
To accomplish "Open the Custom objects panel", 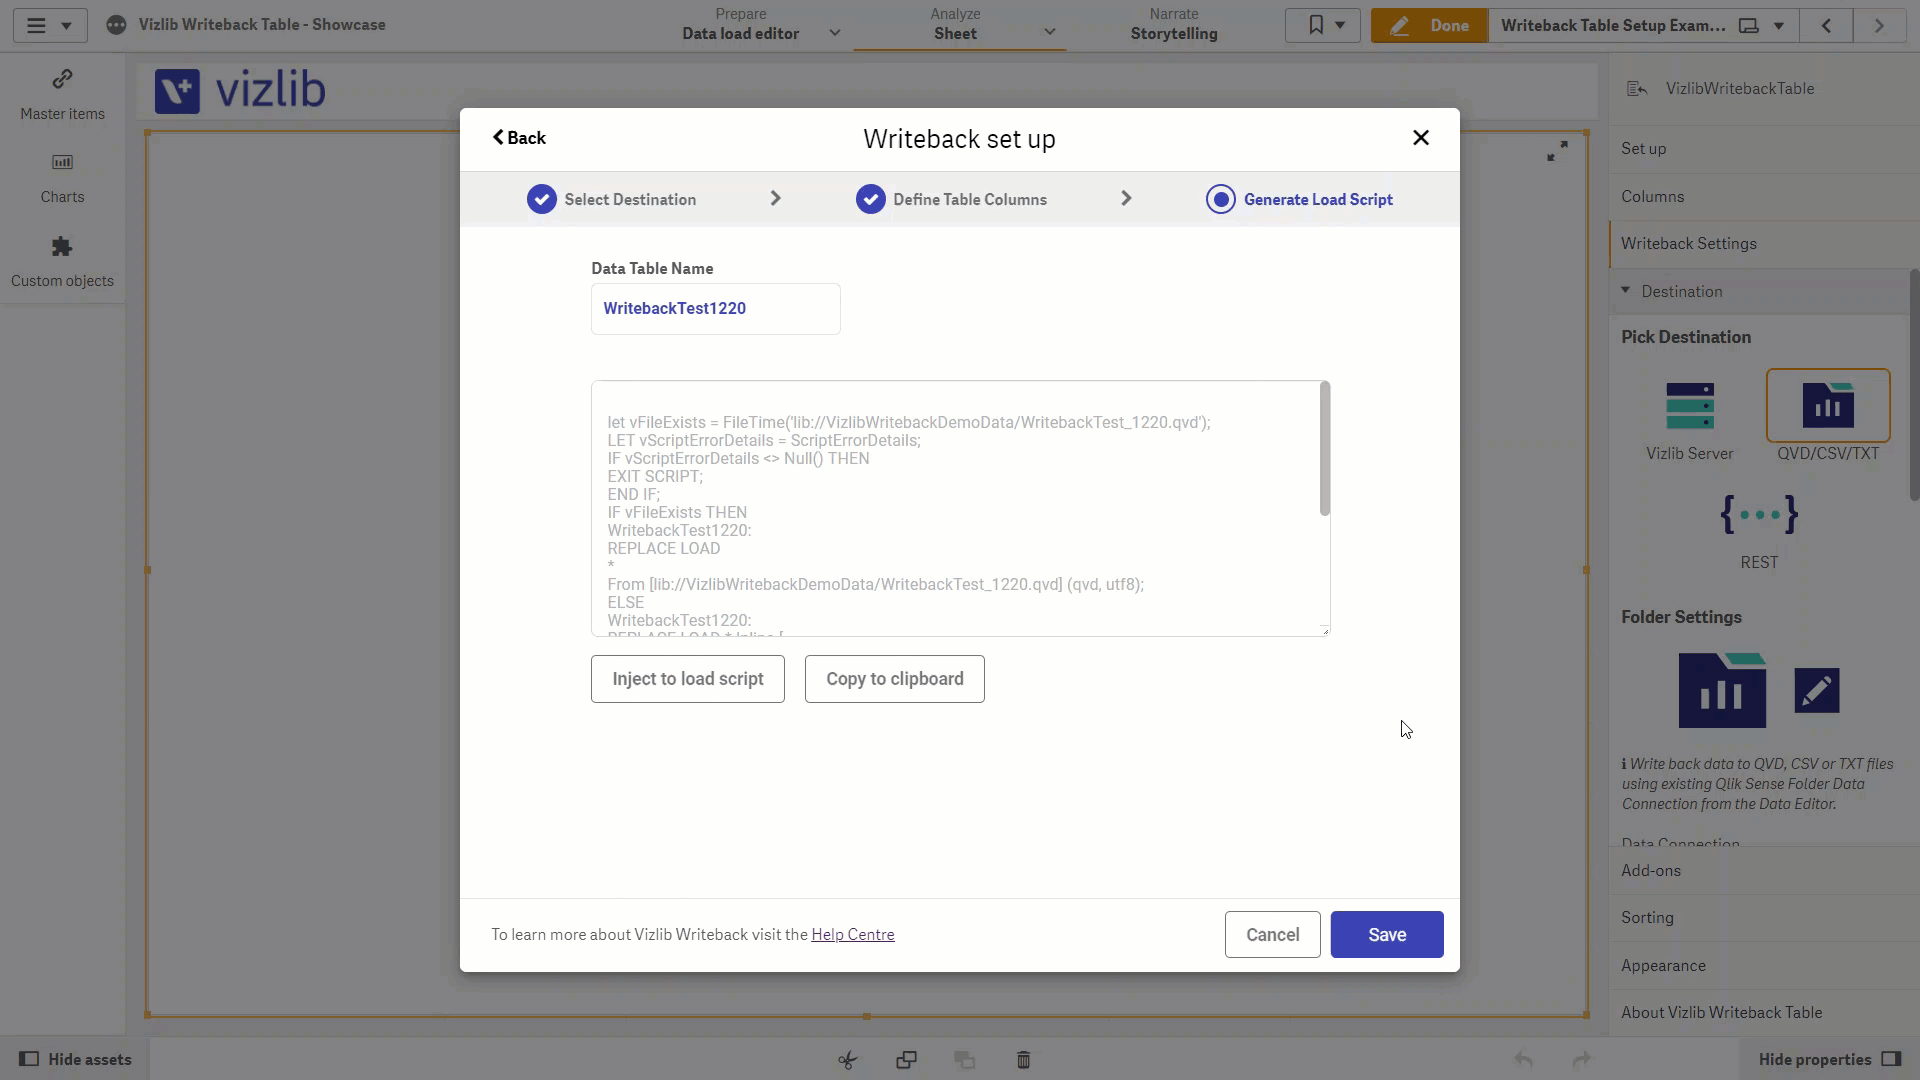I will click(62, 262).
